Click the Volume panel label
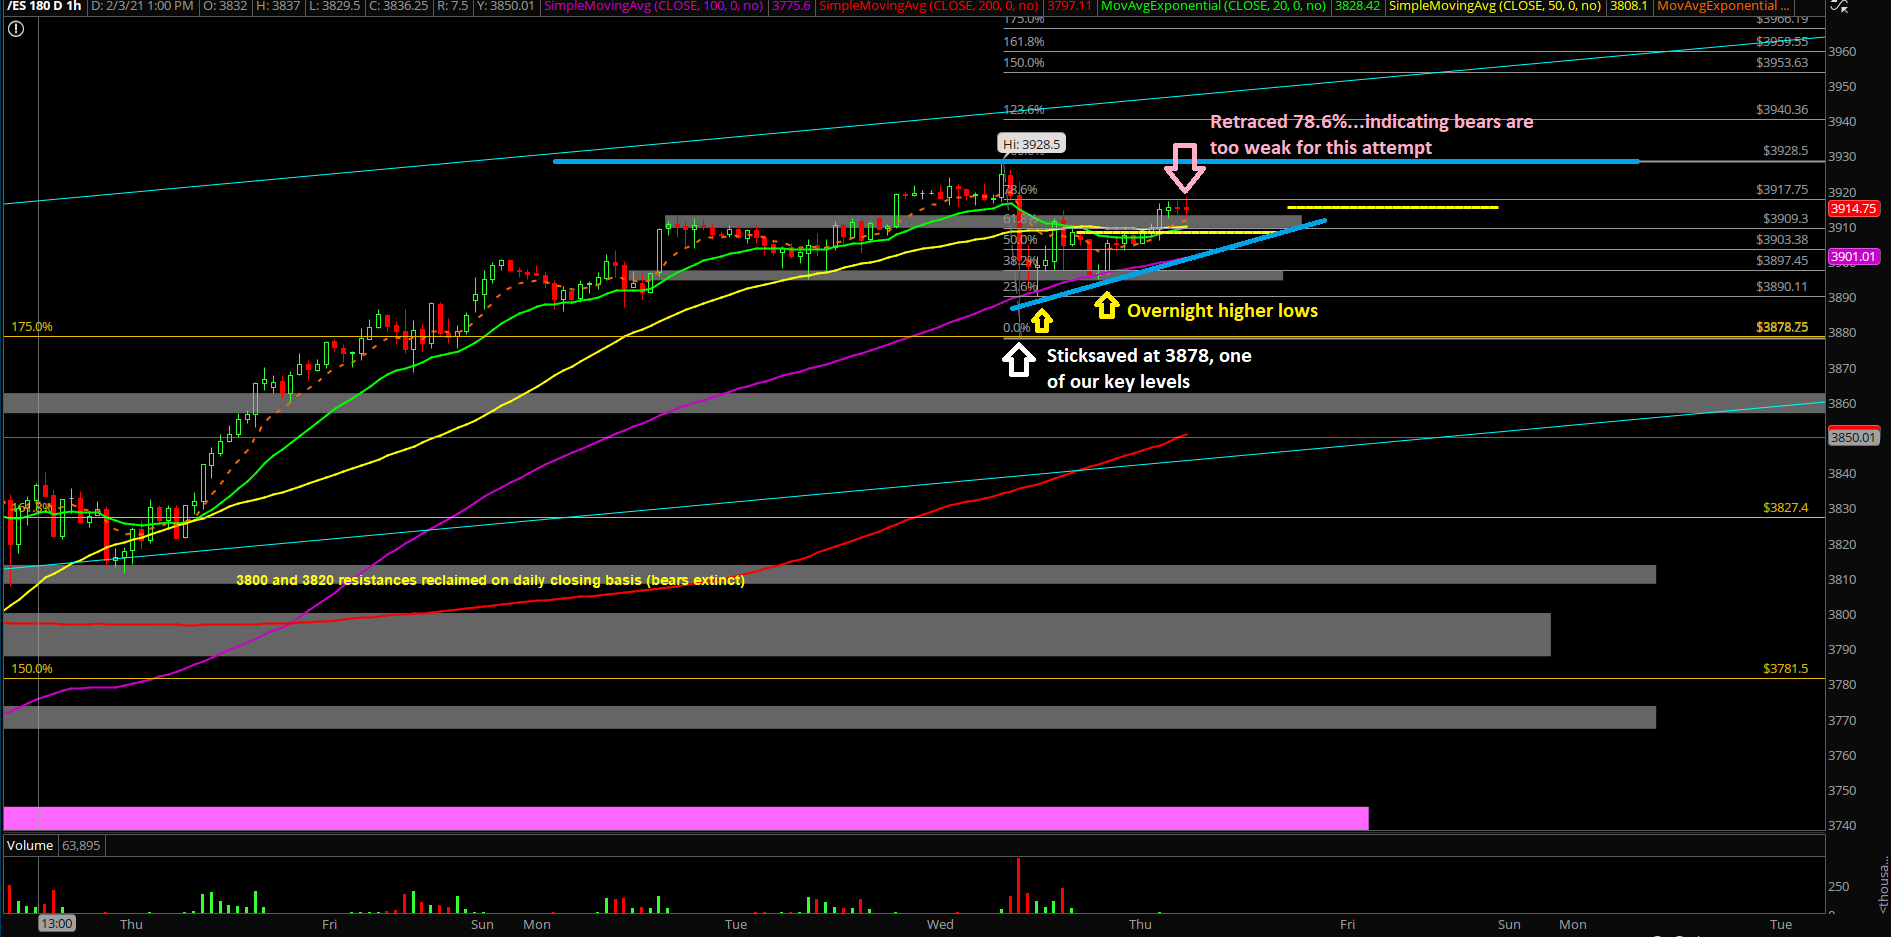Screen dimensions: 1891x937 [x=30, y=845]
